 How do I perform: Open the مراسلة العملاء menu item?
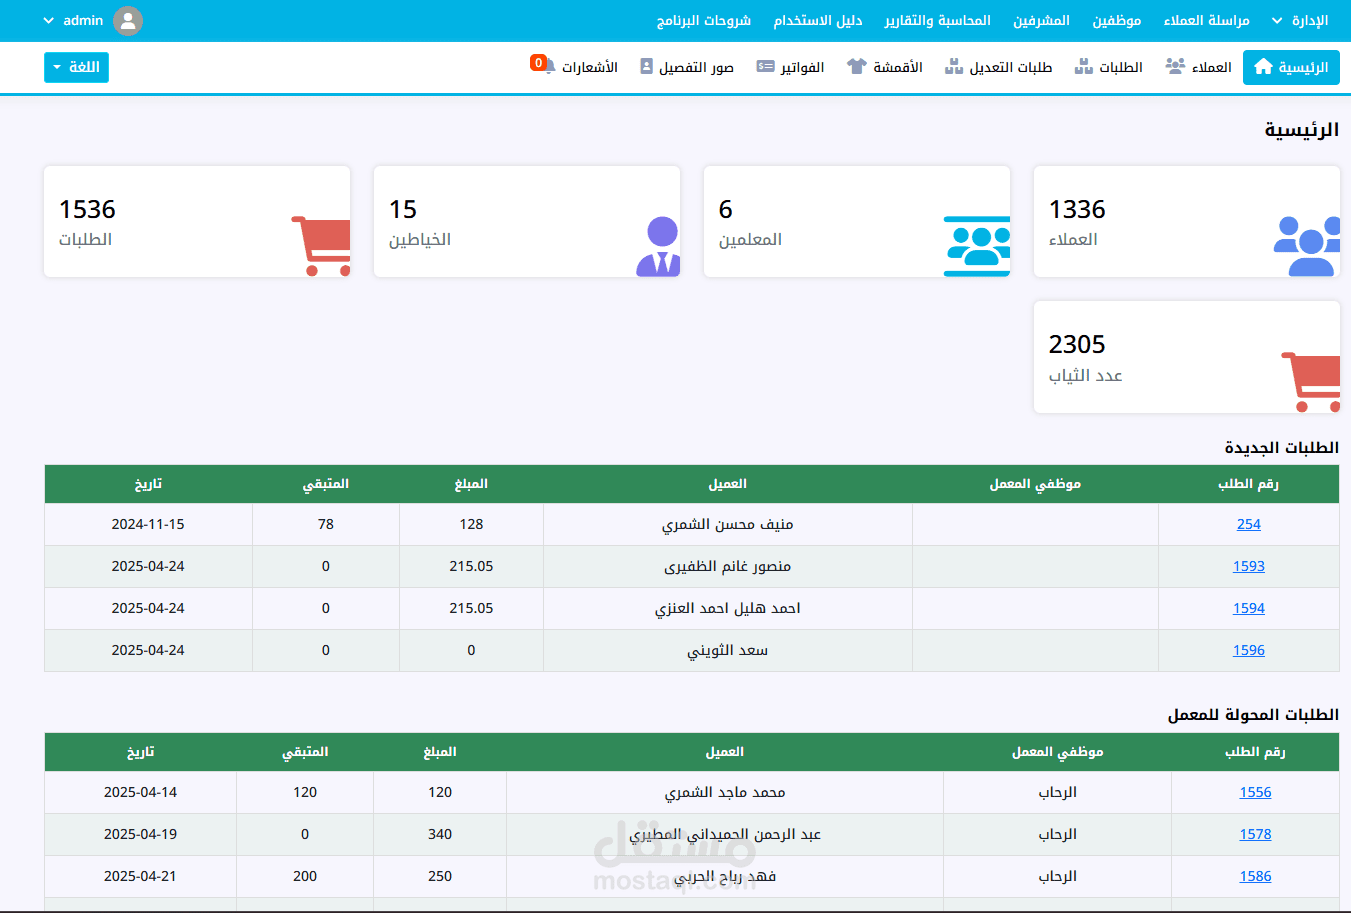tap(1206, 20)
